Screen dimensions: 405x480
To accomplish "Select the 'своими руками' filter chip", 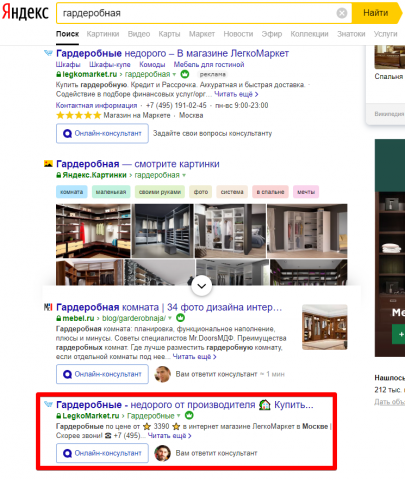I will coord(160,192).
